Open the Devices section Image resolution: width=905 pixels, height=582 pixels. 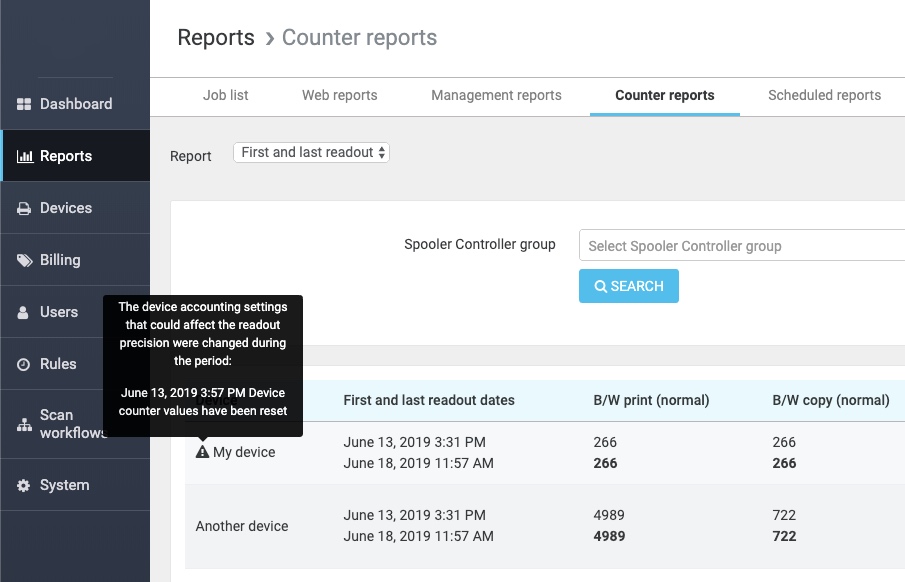(24, 207)
